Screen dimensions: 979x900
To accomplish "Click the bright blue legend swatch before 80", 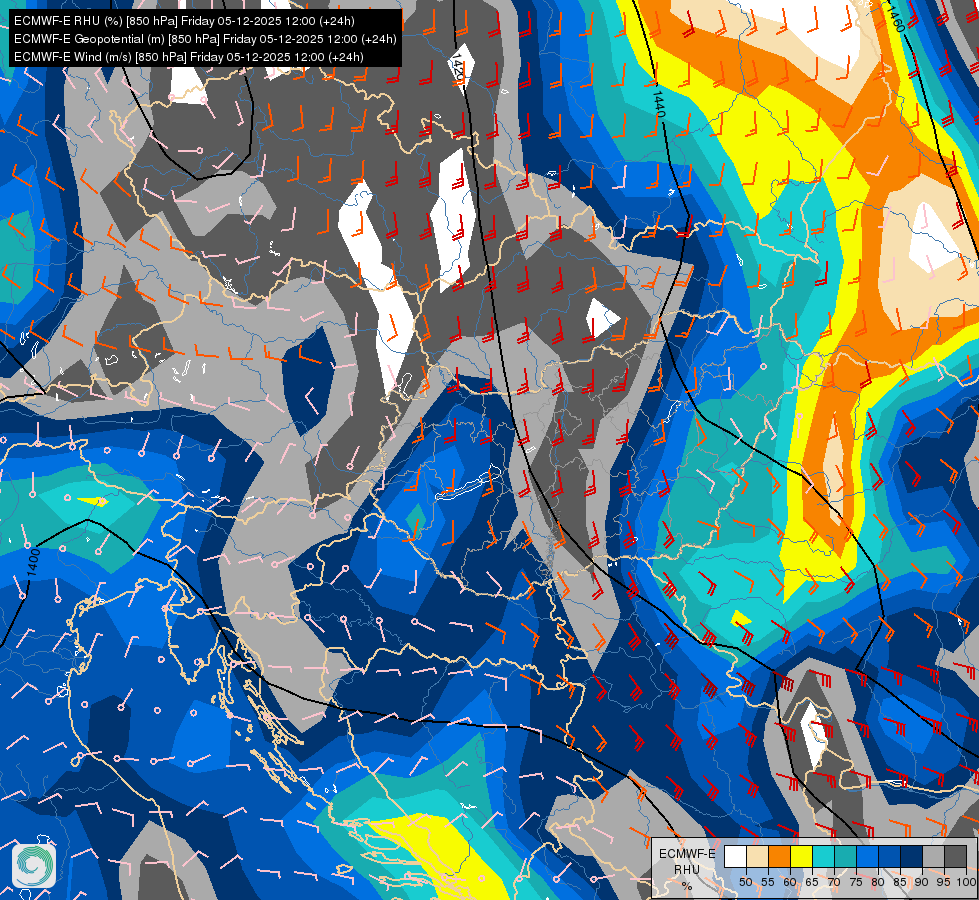I will click(x=868, y=856).
